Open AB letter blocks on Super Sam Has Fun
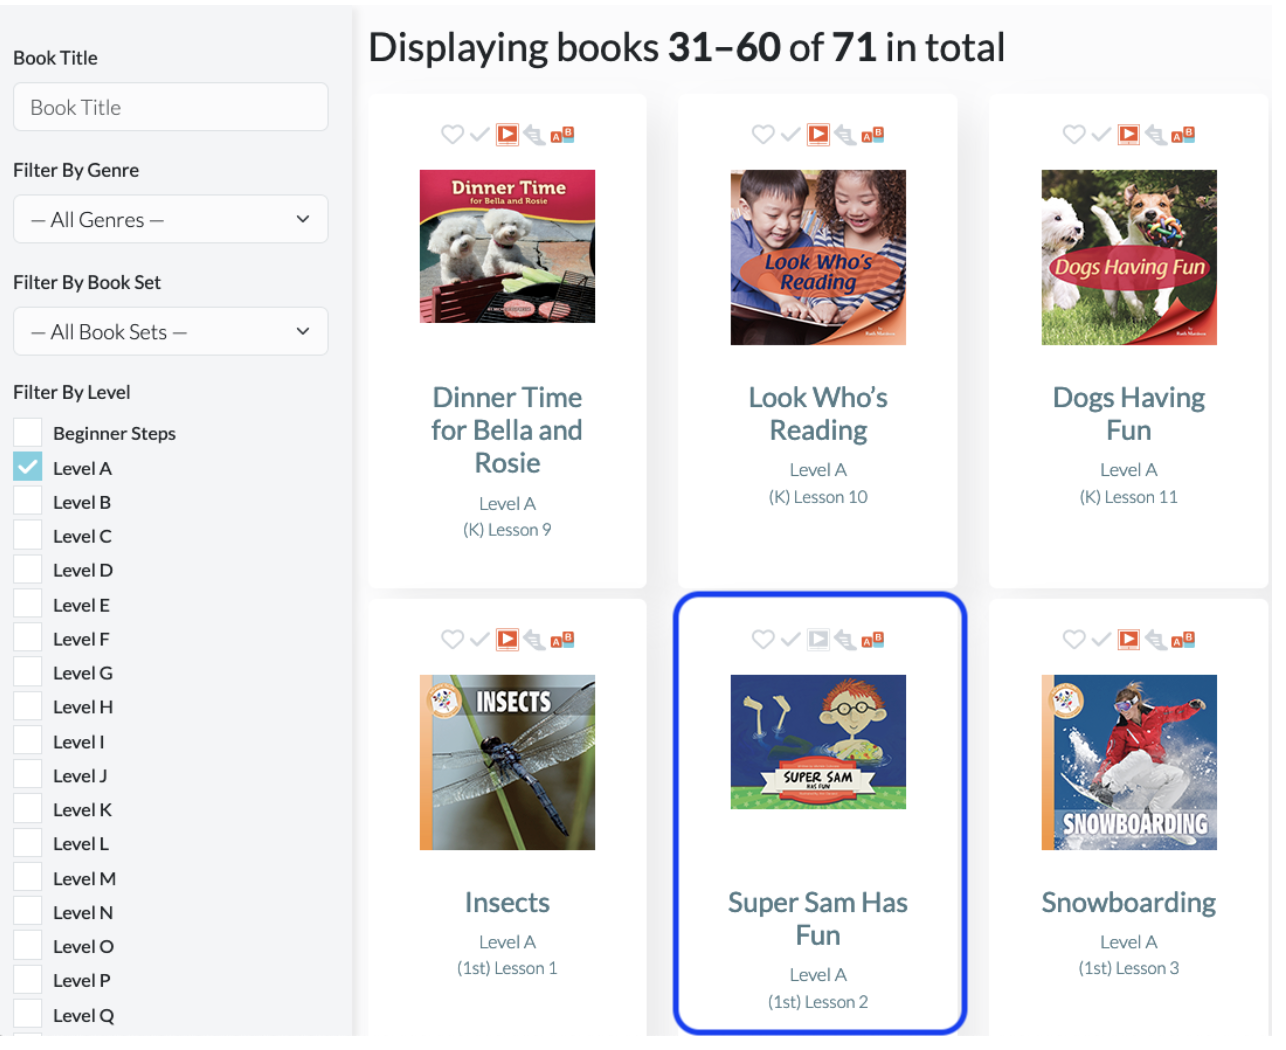 (874, 639)
